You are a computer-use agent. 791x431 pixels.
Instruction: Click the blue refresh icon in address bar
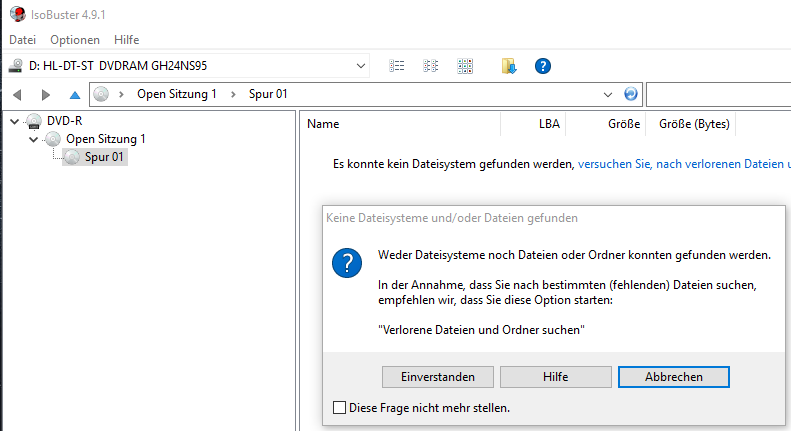[631, 94]
